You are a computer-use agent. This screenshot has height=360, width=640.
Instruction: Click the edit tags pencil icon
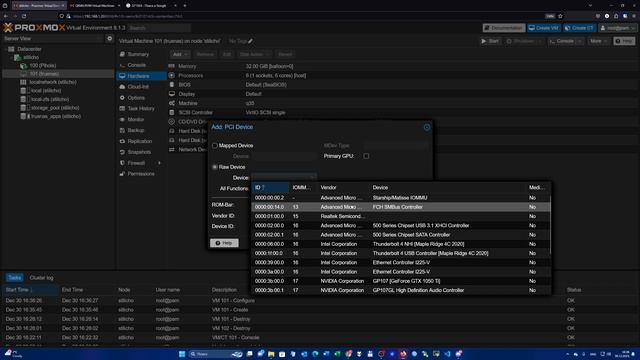pos(250,41)
